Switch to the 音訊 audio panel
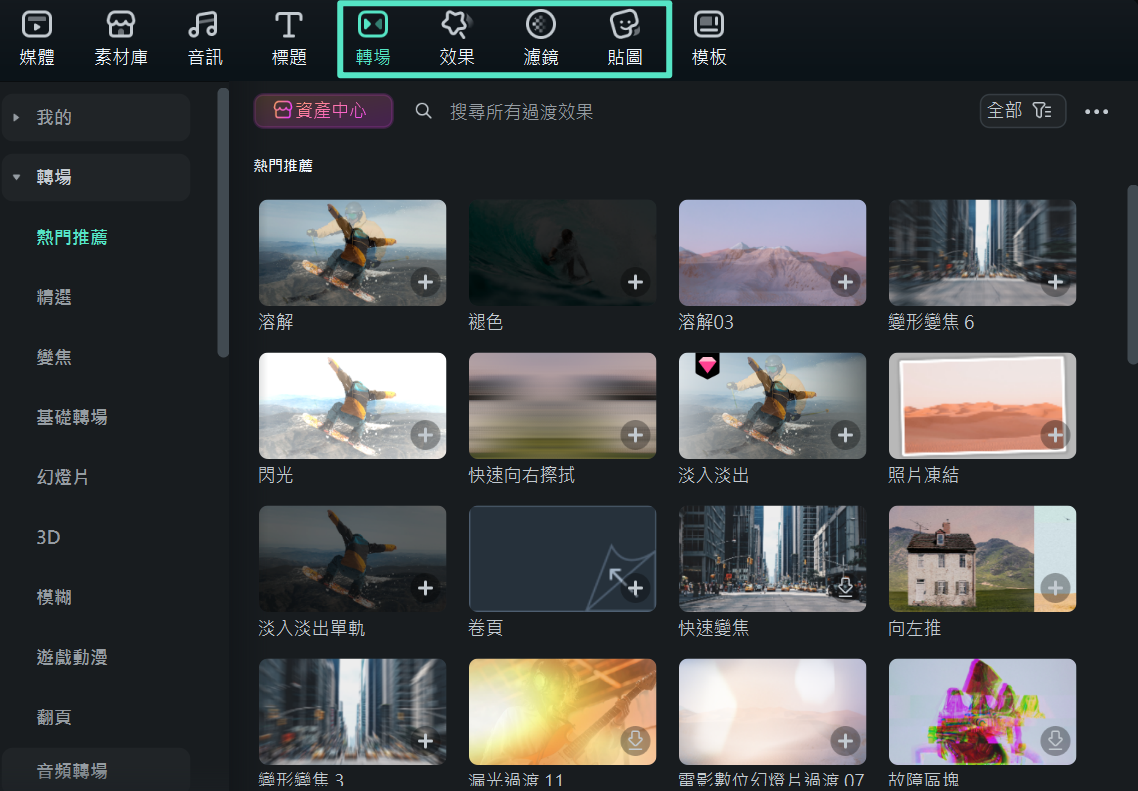This screenshot has width=1138, height=791. click(x=204, y=38)
